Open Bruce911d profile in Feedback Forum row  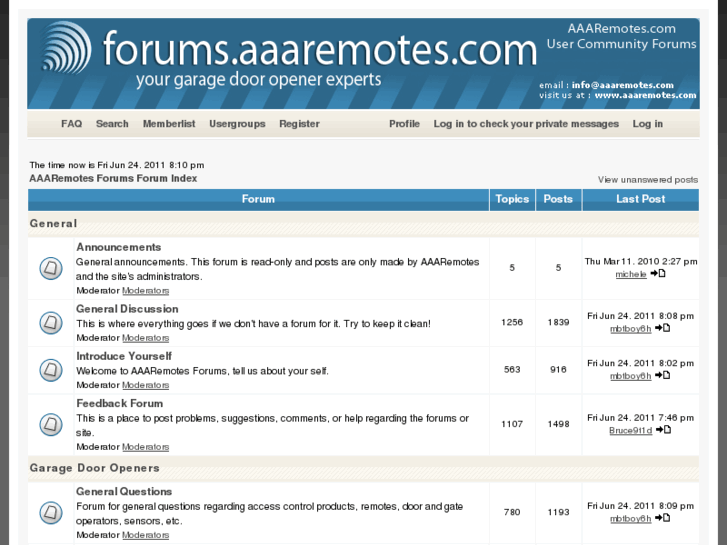tap(631, 430)
